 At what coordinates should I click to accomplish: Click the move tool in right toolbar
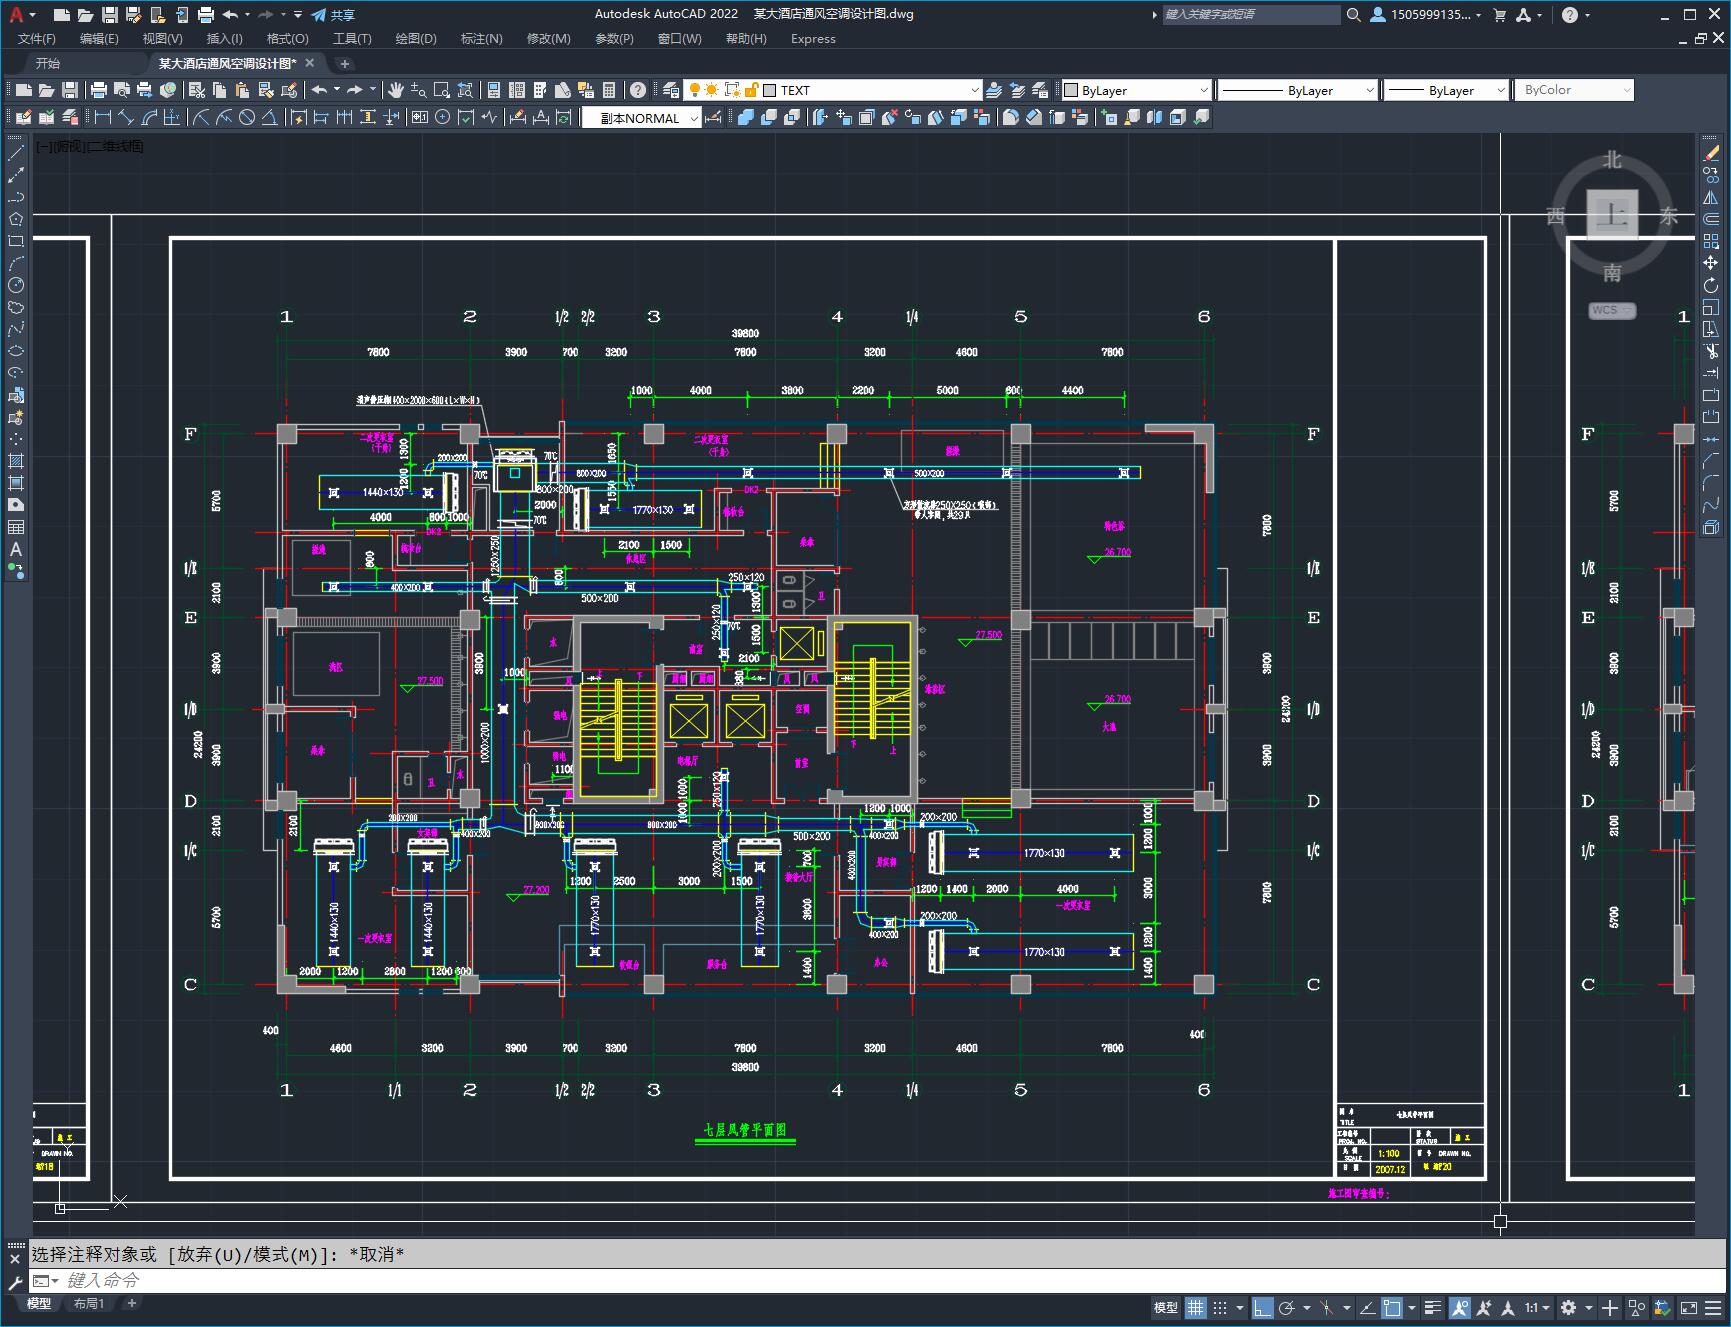pos(1711,263)
